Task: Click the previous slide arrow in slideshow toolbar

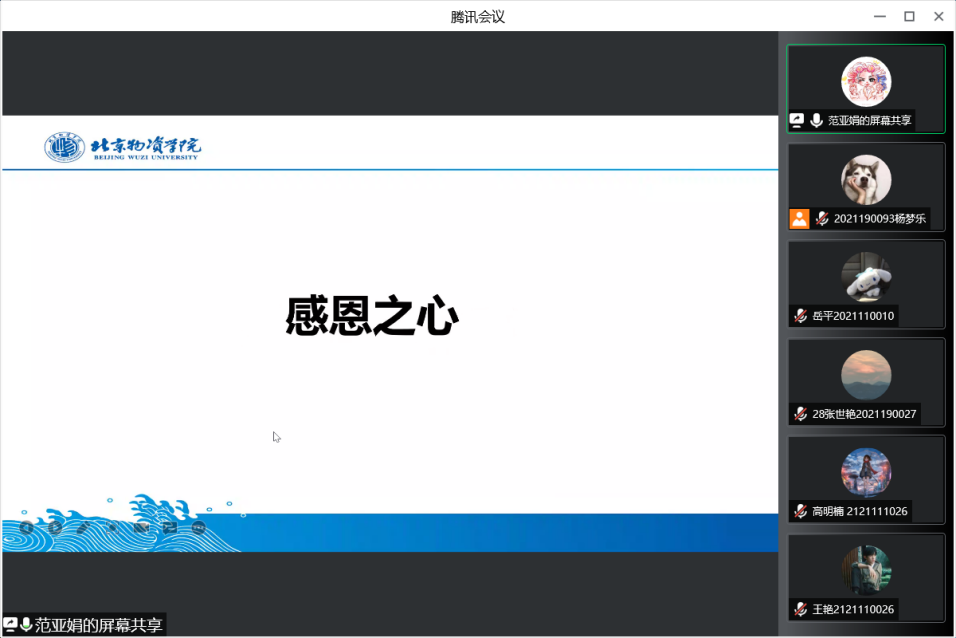Action: click(26, 527)
